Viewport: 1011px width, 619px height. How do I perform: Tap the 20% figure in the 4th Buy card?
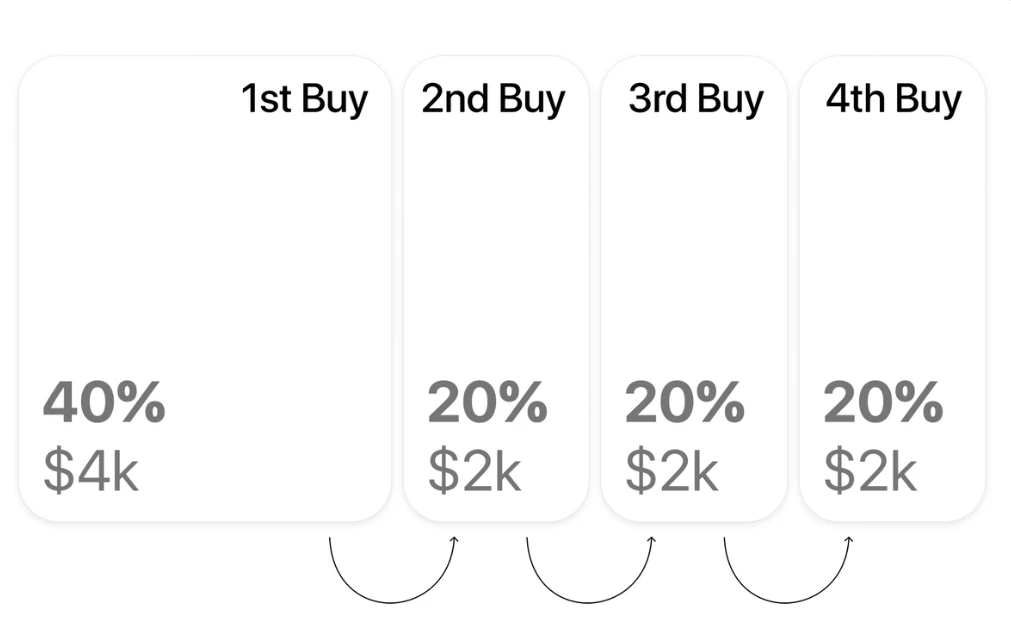[x=883, y=402]
